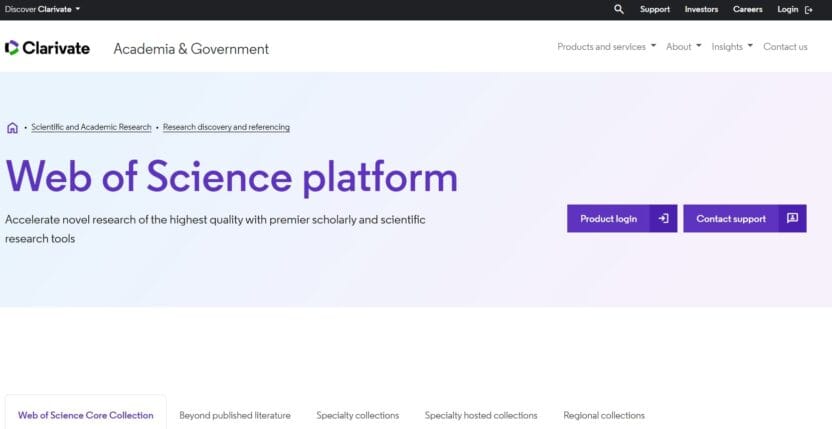Click the Clarivate logo
Viewport: 832px width, 429px height.
pyautogui.click(x=47, y=48)
